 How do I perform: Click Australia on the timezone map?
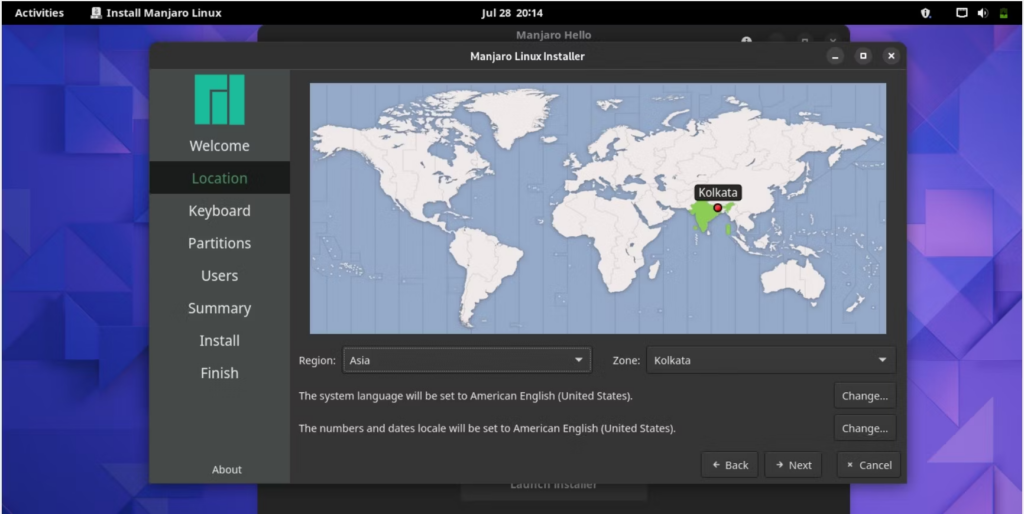click(793, 281)
